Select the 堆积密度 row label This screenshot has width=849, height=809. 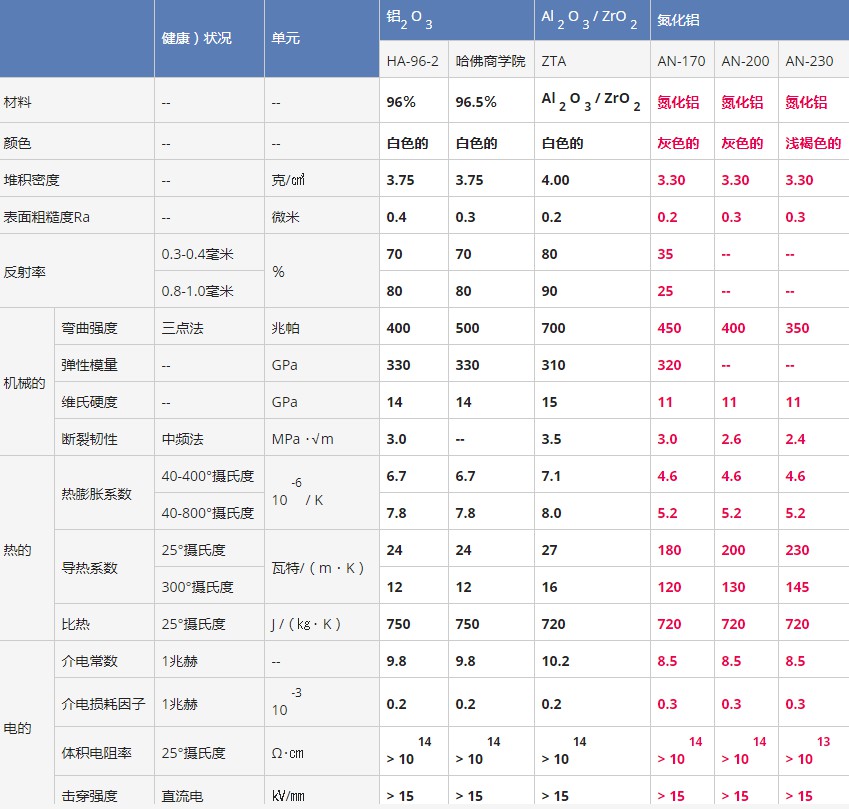(32, 180)
